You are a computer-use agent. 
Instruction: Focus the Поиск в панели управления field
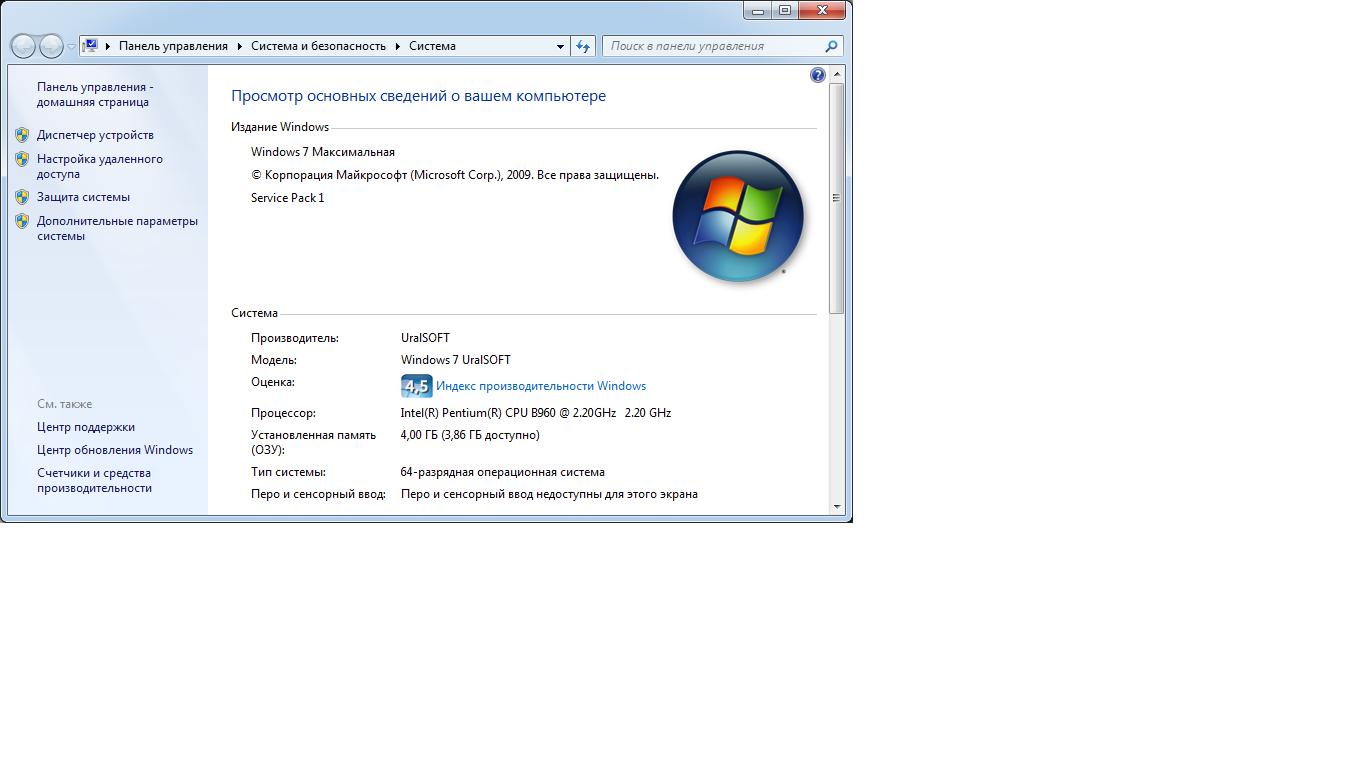[x=710, y=46]
